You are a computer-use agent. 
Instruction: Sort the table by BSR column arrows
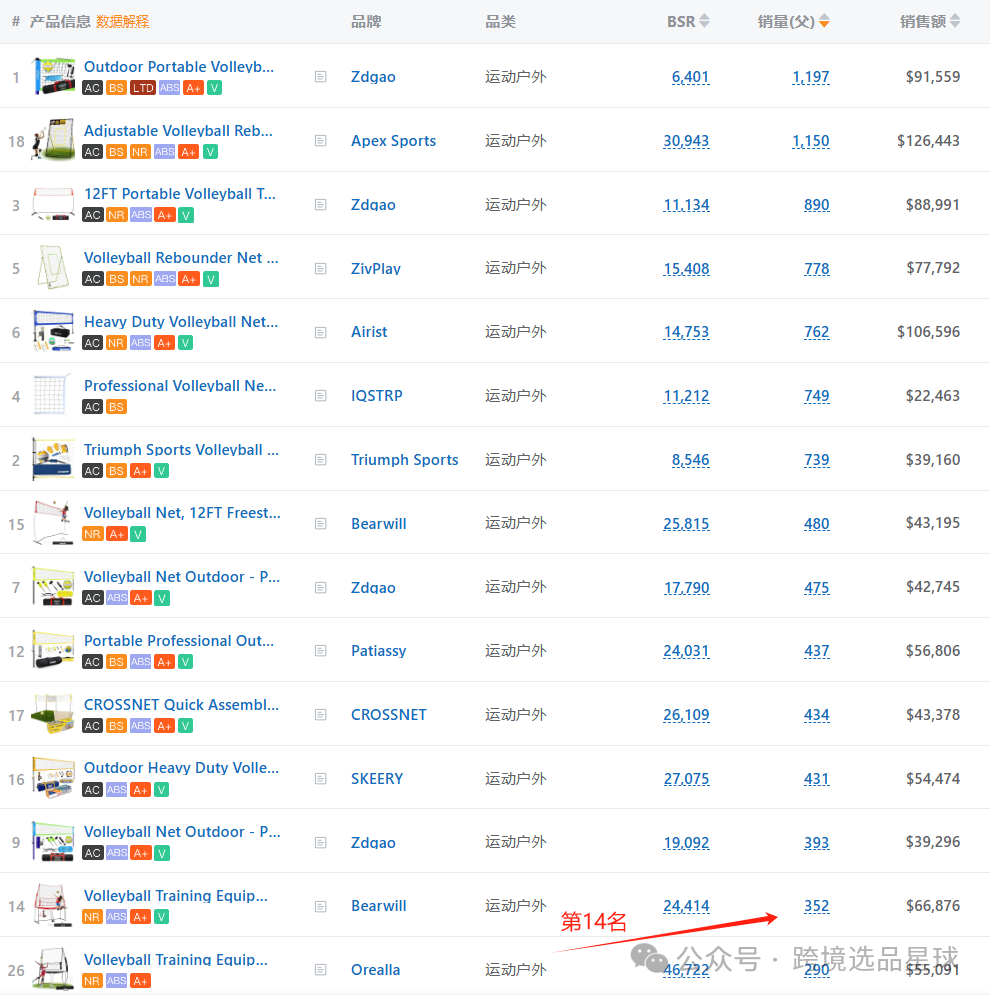[704, 21]
